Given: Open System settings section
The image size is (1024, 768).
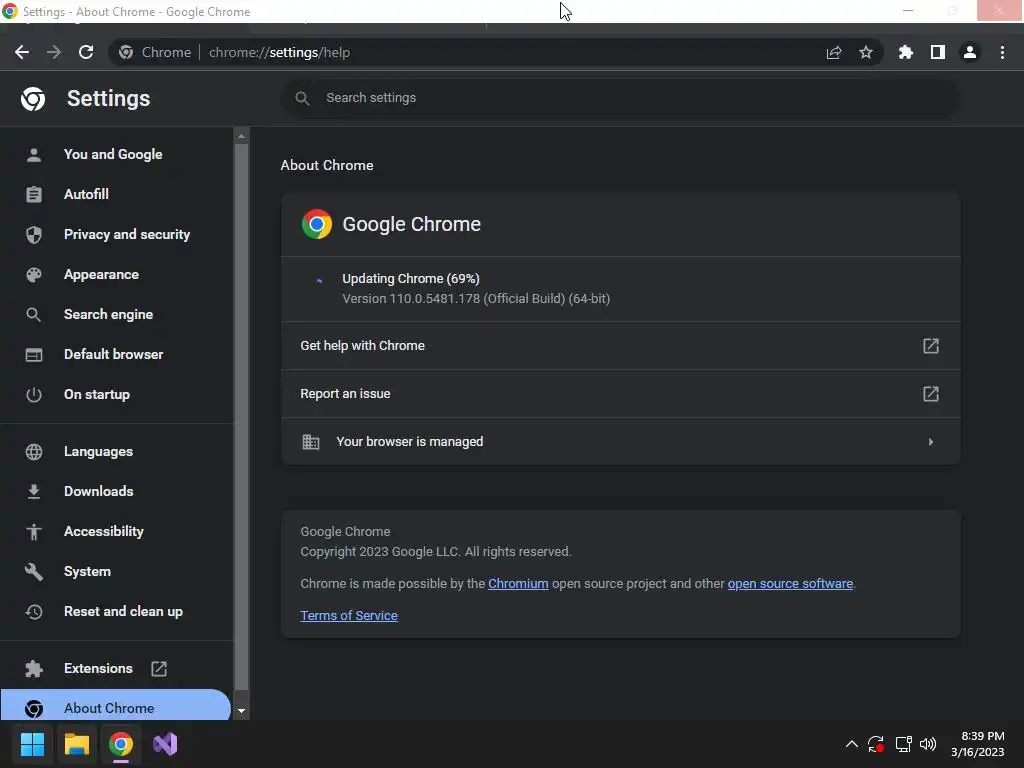Looking at the screenshot, I should point(116,571).
